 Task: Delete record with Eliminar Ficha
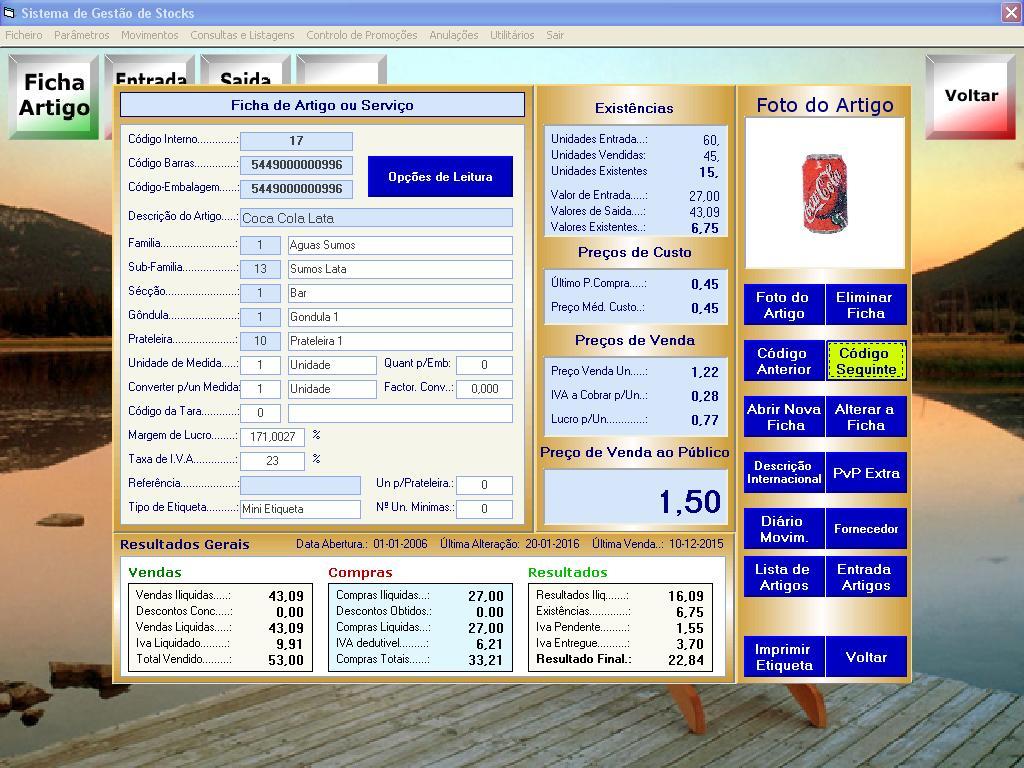click(x=865, y=305)
